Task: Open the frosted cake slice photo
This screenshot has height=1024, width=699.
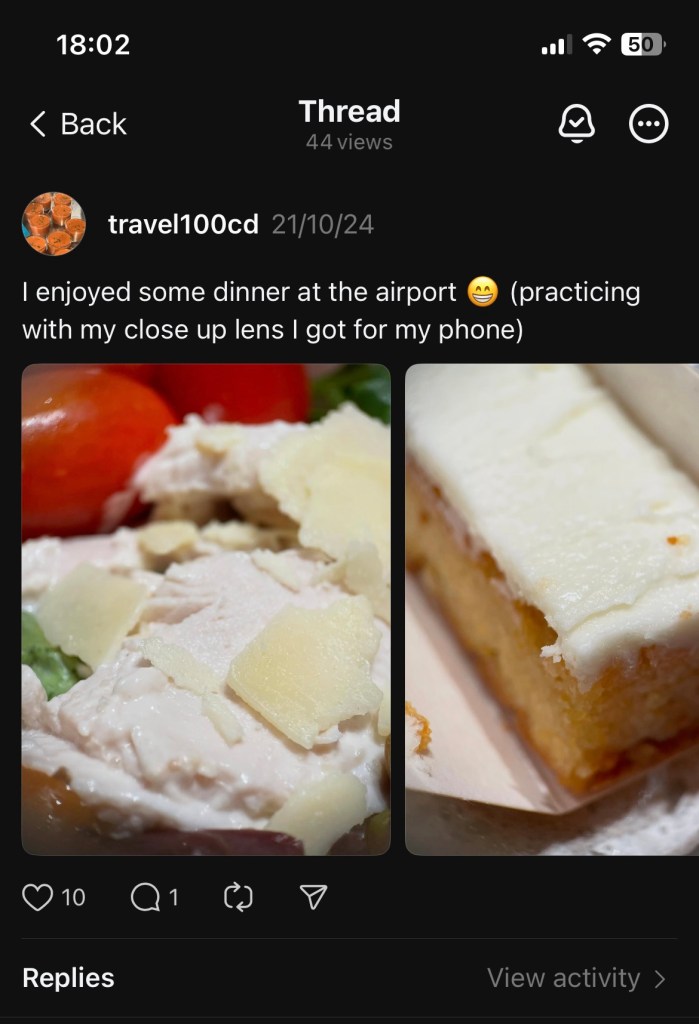Action: pos(552,609)
